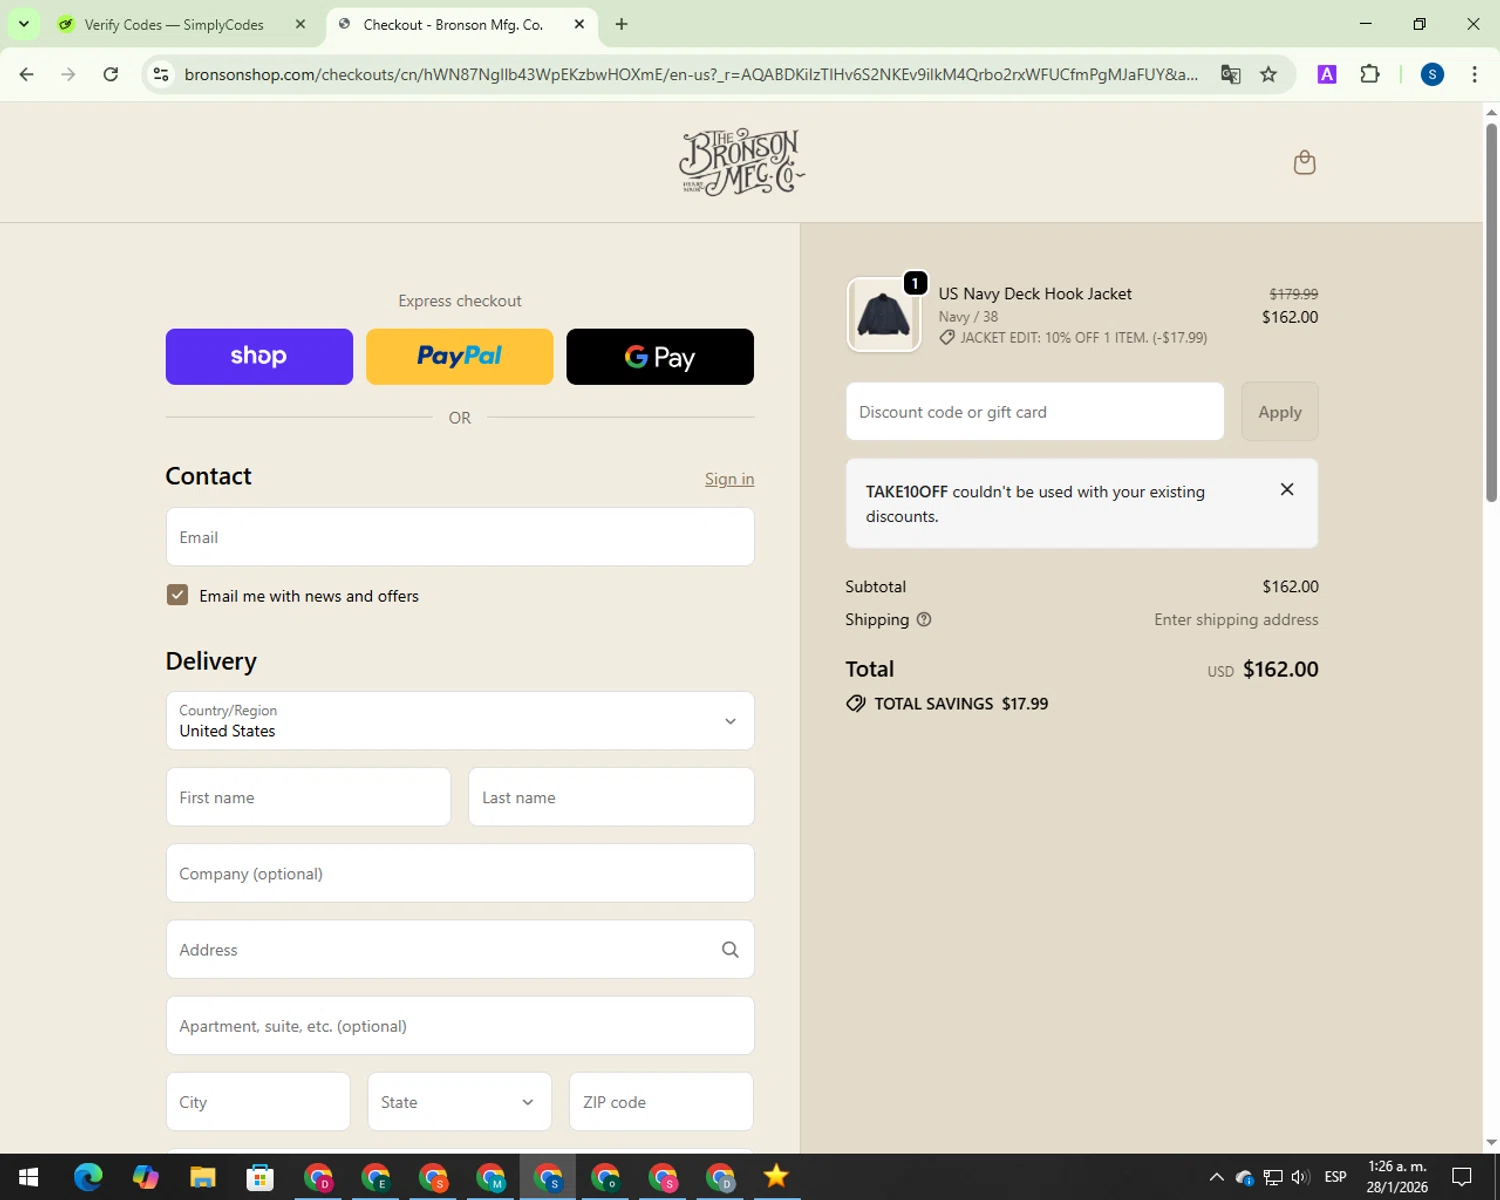Open the Windows Start menu
The image size is (1500, 1200).
tap(28, 1177)
